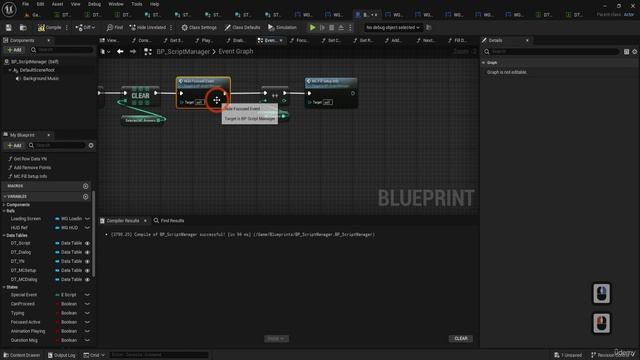Click icon beside debug object dropdown
The width and height of the screenshot is (640, 360).
pos(429,28)
